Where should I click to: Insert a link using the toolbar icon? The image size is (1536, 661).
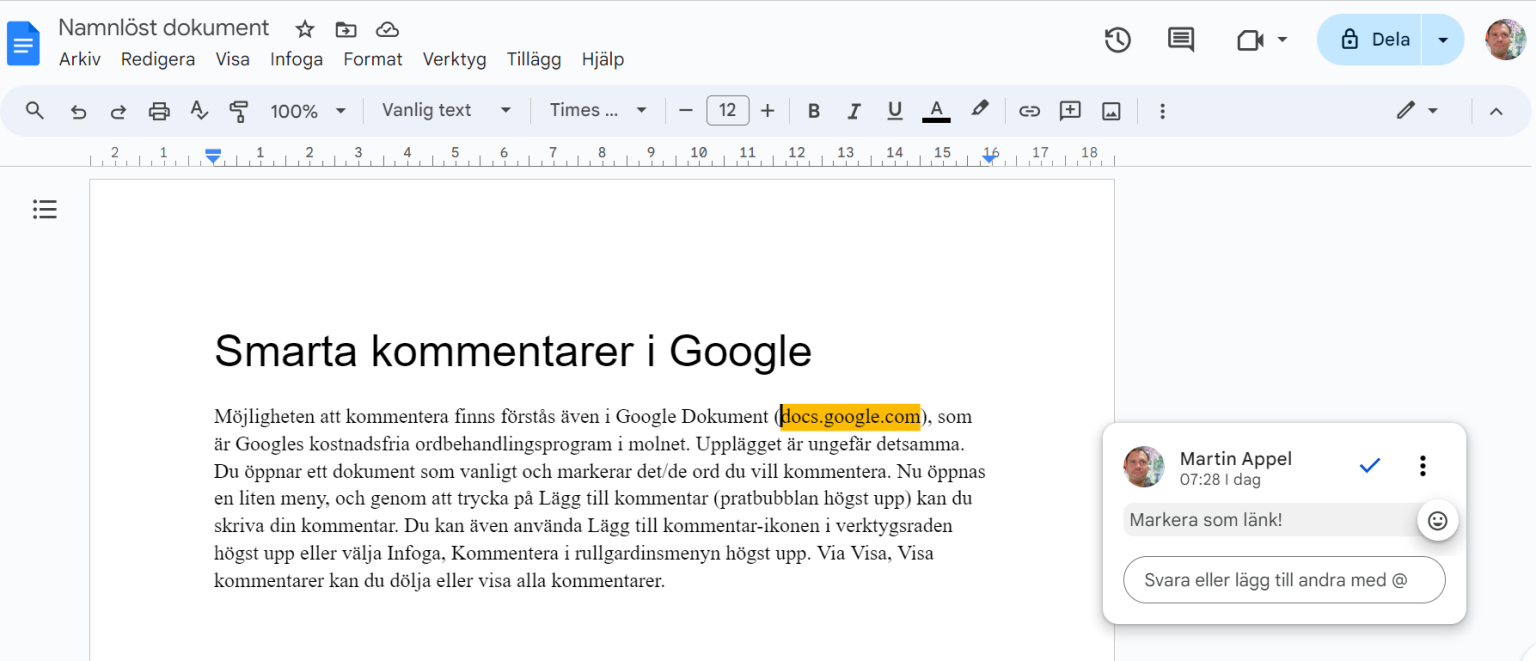pos(1029,110)
